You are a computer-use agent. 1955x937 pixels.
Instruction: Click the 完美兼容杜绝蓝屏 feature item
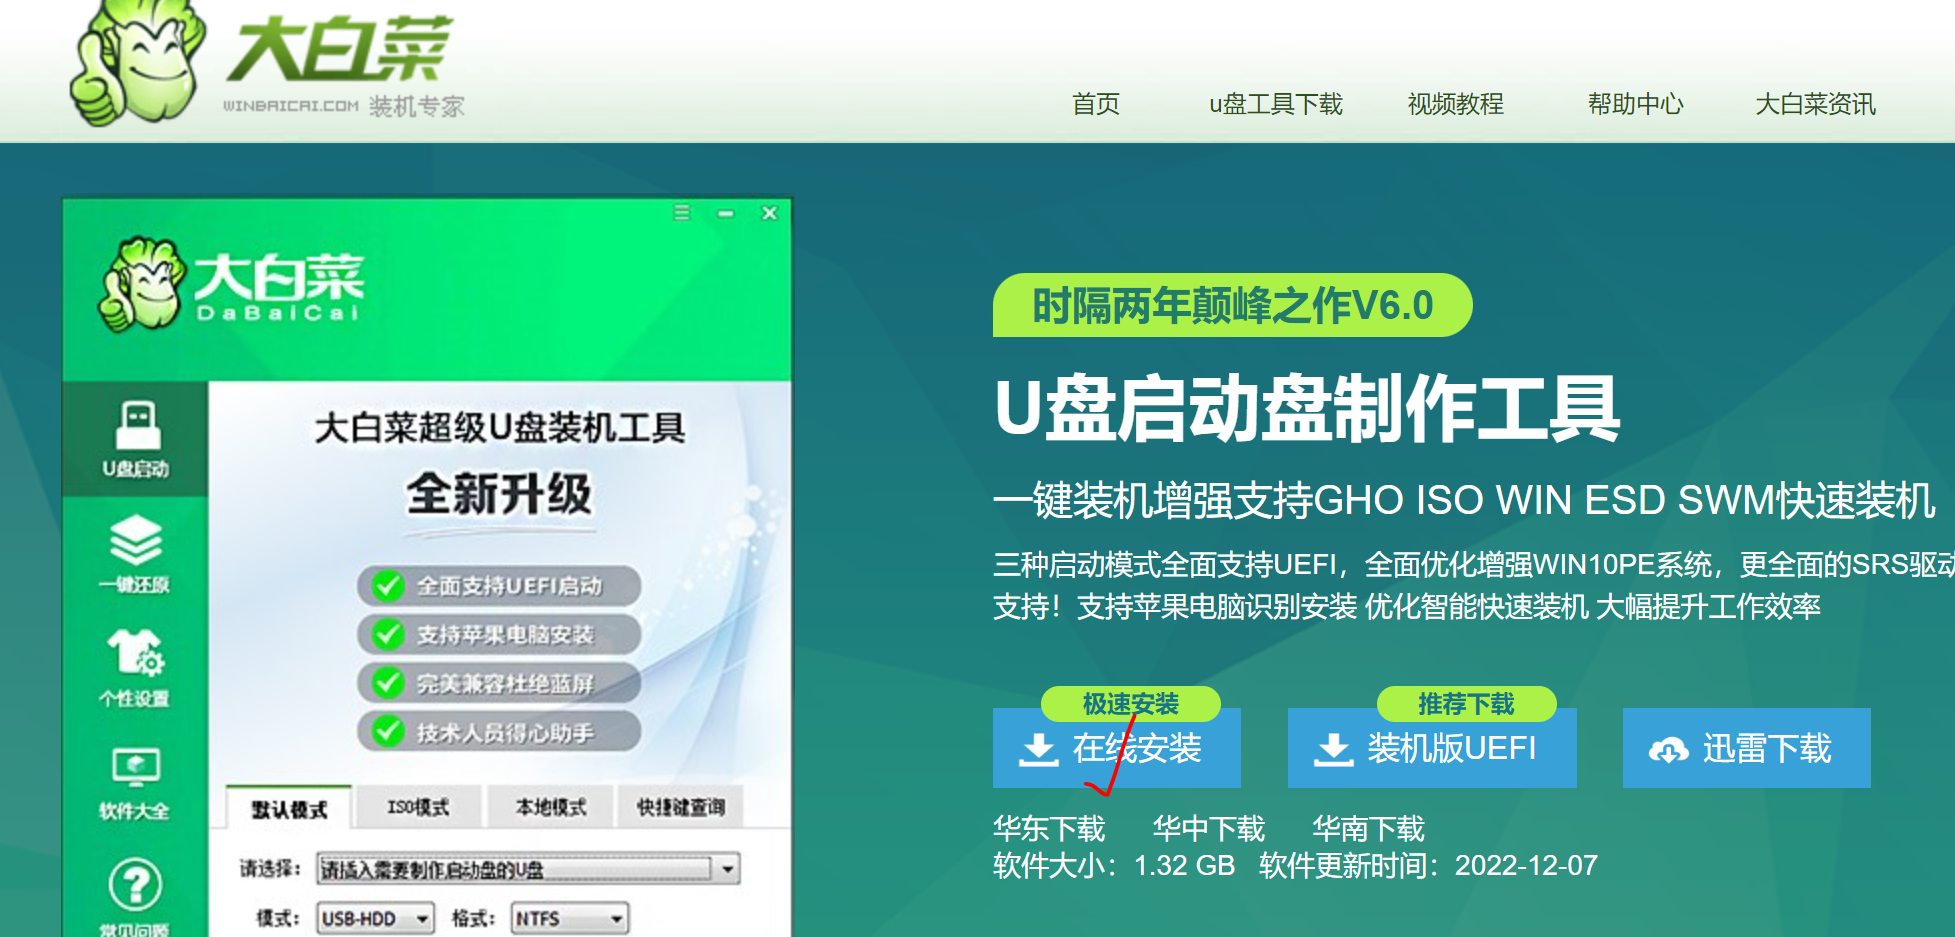(499, 683)
